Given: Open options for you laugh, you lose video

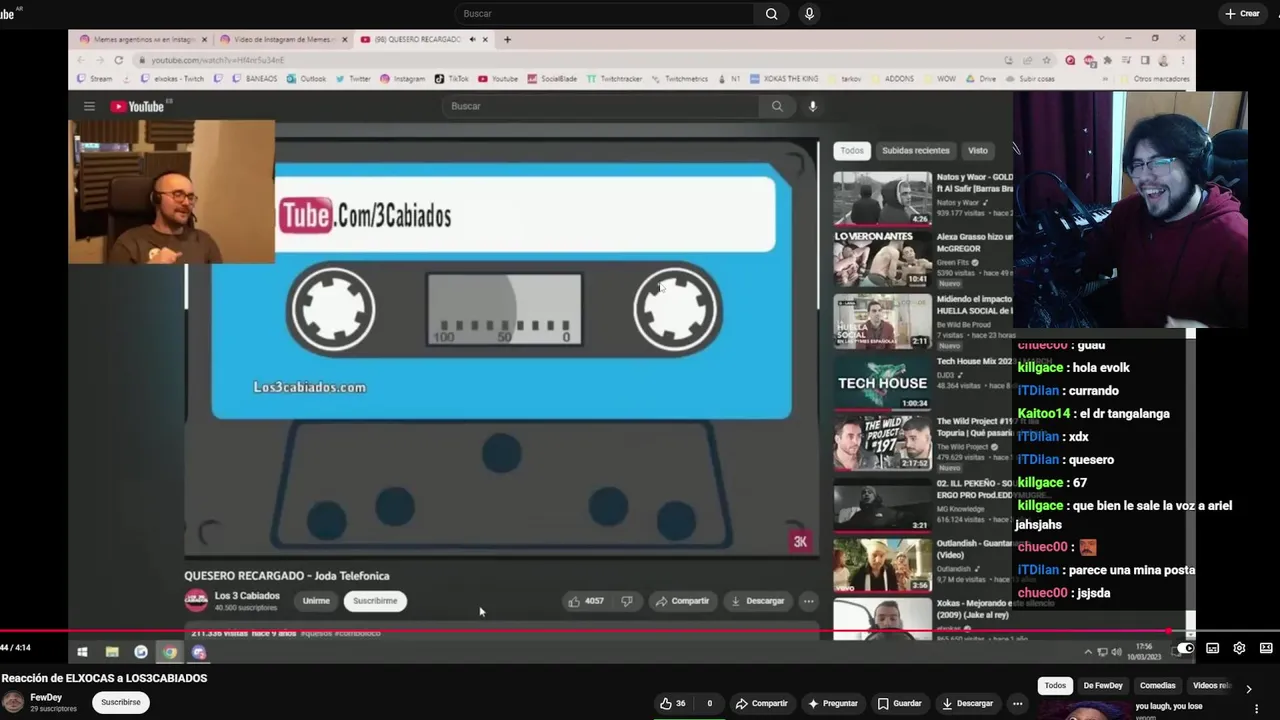Looking at the screenshot, I should pos(1256,708).
